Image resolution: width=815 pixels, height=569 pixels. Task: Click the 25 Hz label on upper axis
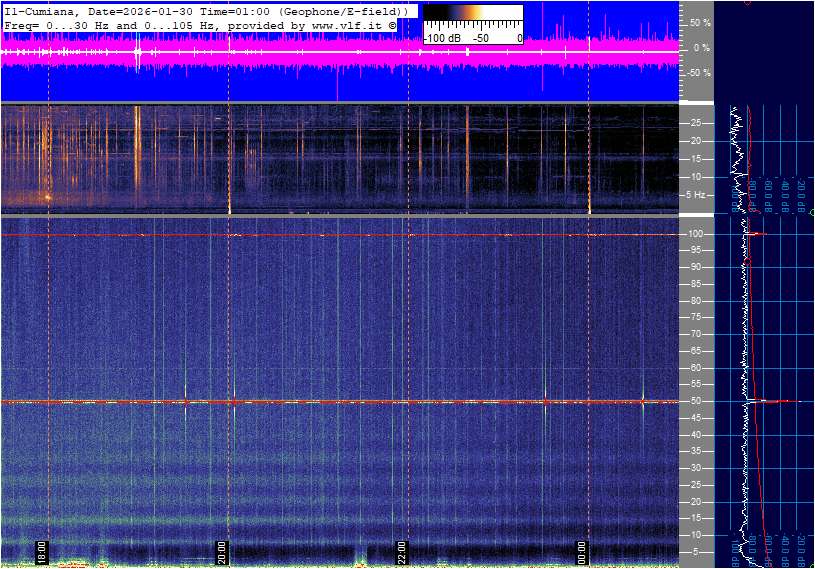coord(696,123)
